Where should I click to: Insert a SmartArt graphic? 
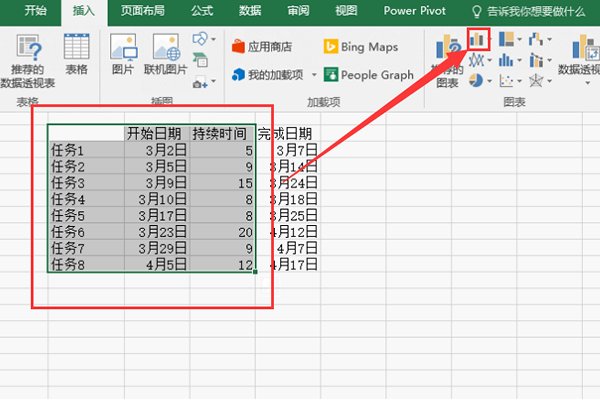tap(200, 60)
